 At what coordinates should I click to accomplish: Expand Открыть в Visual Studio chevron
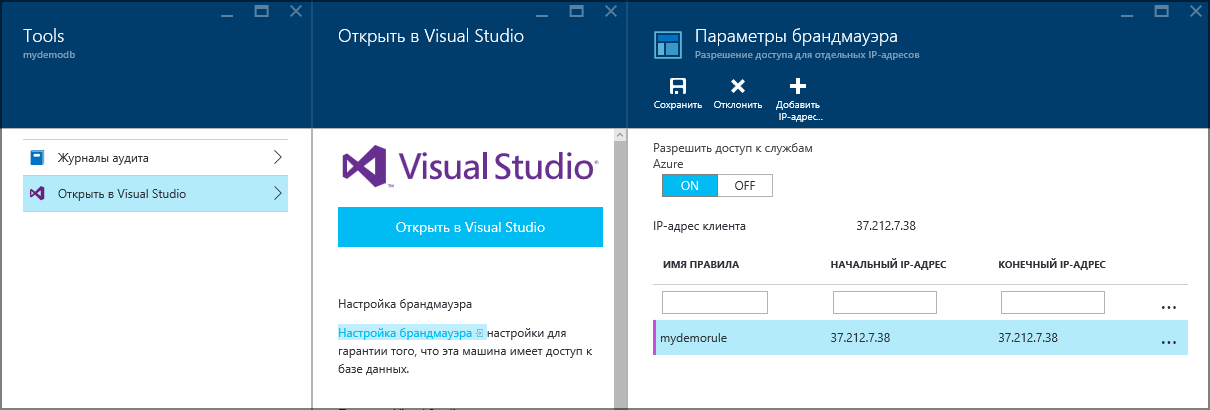coord(277,193)
